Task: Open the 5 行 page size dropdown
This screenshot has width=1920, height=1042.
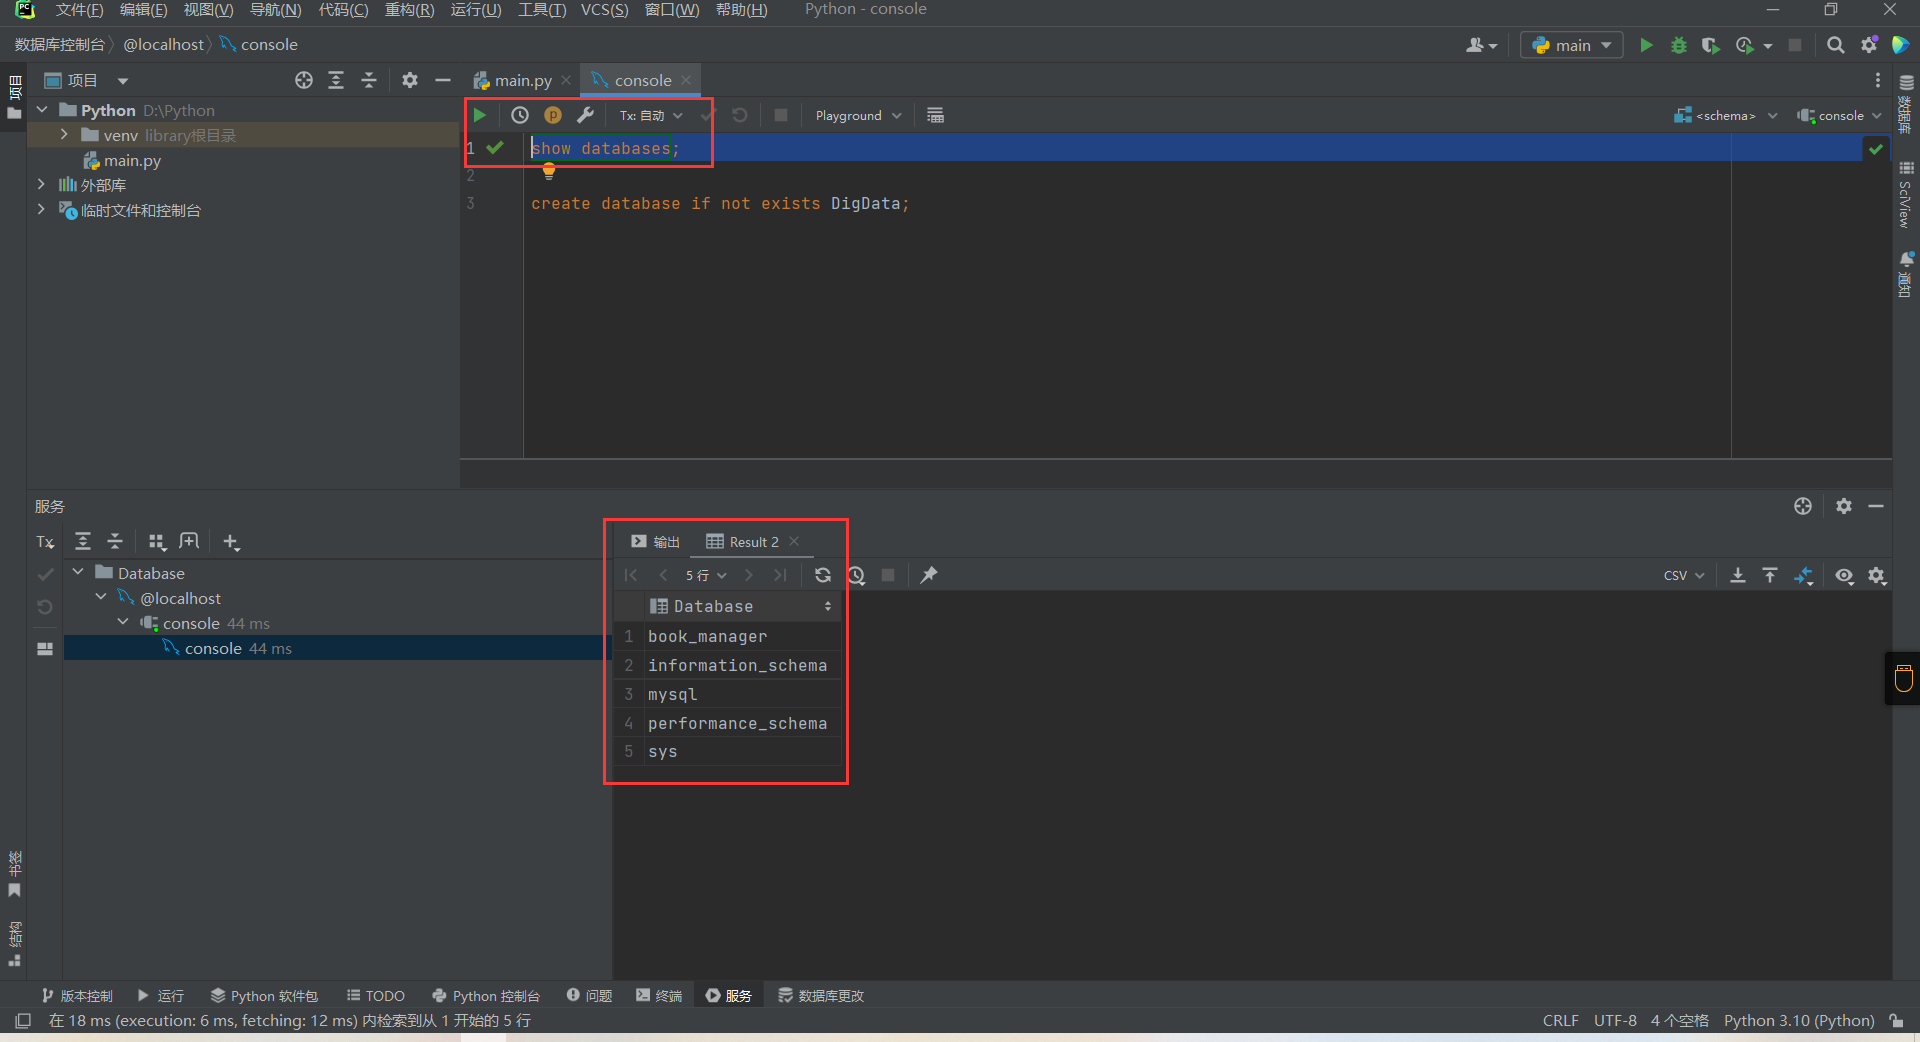Action: tap(705, 575)
